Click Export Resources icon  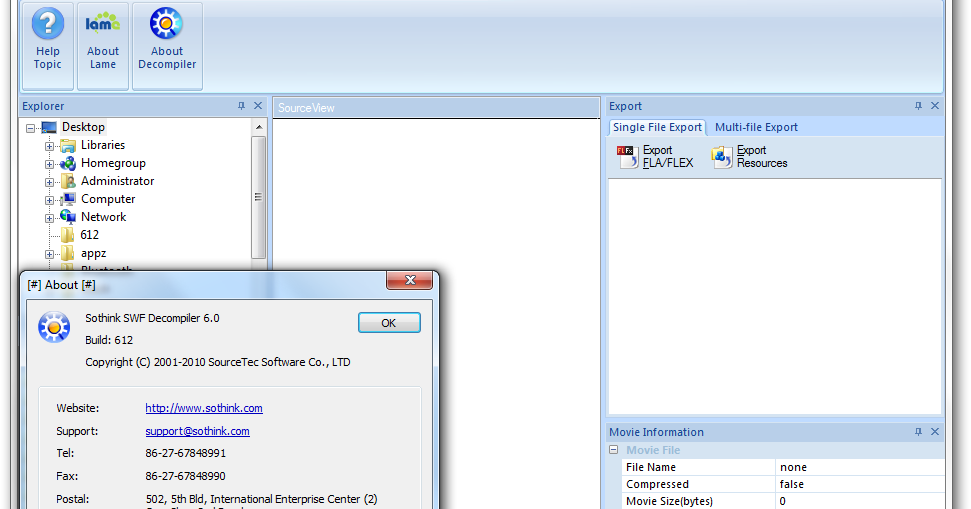pyautogui.click(x=721, y=157)
